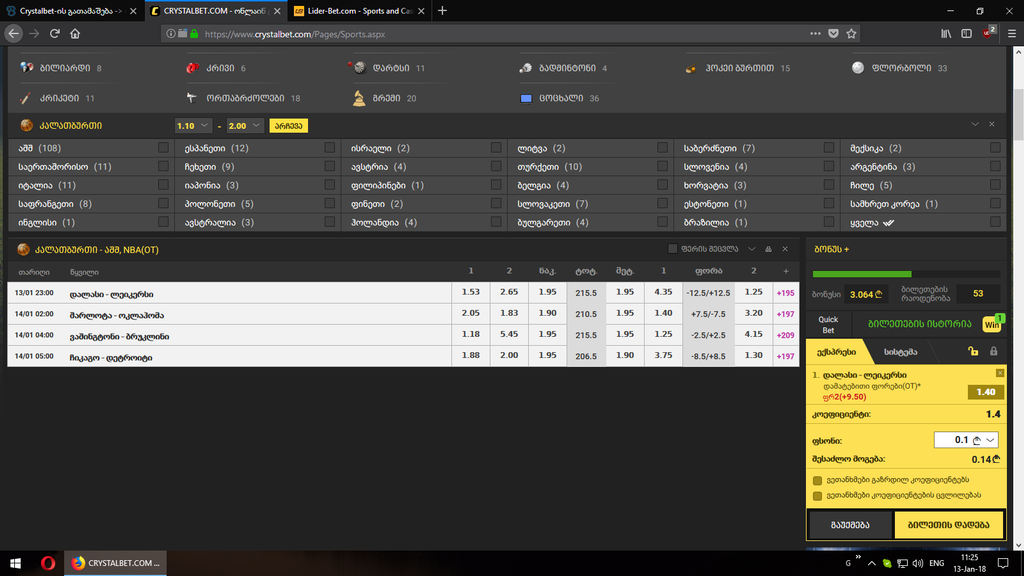Close the NBA(OT) events section
The width and height of the screenshot is (1024, 576).
786,249
